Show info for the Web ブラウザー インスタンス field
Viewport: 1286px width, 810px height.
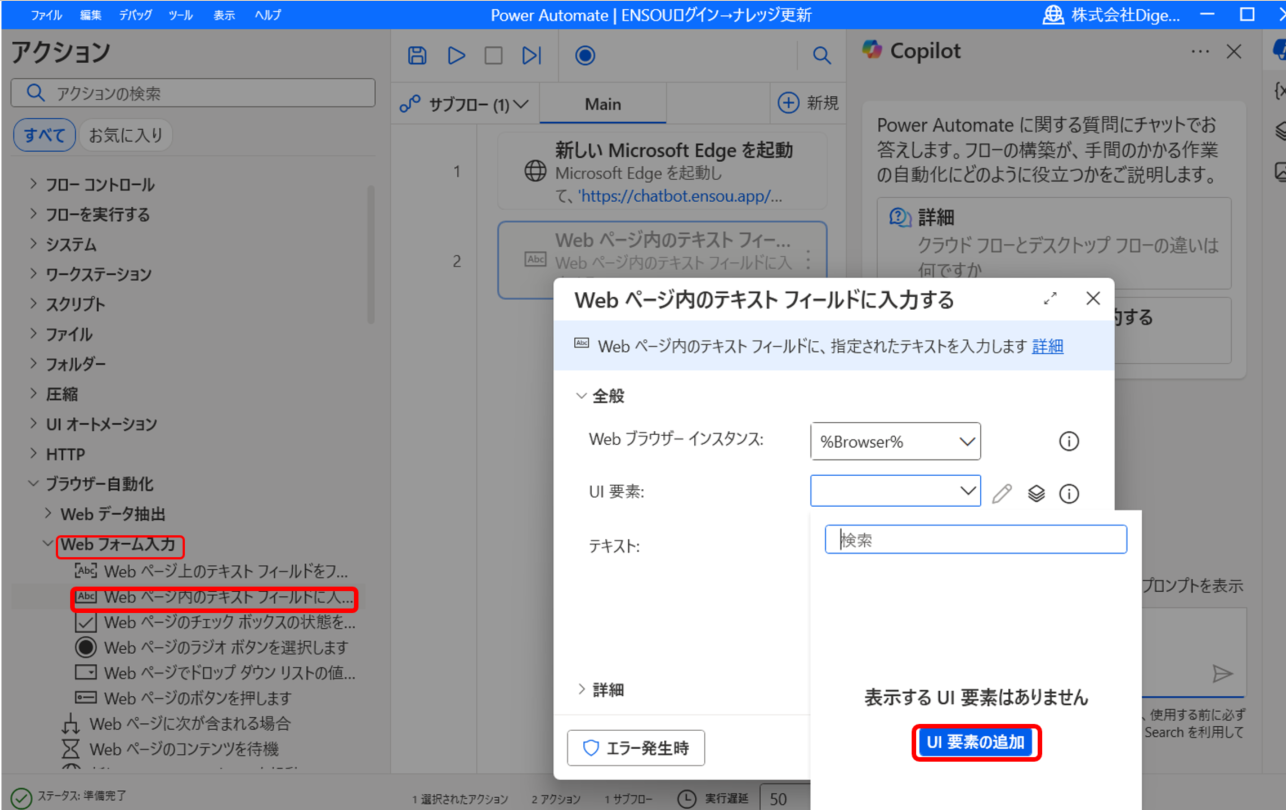tap(1069, 441)
